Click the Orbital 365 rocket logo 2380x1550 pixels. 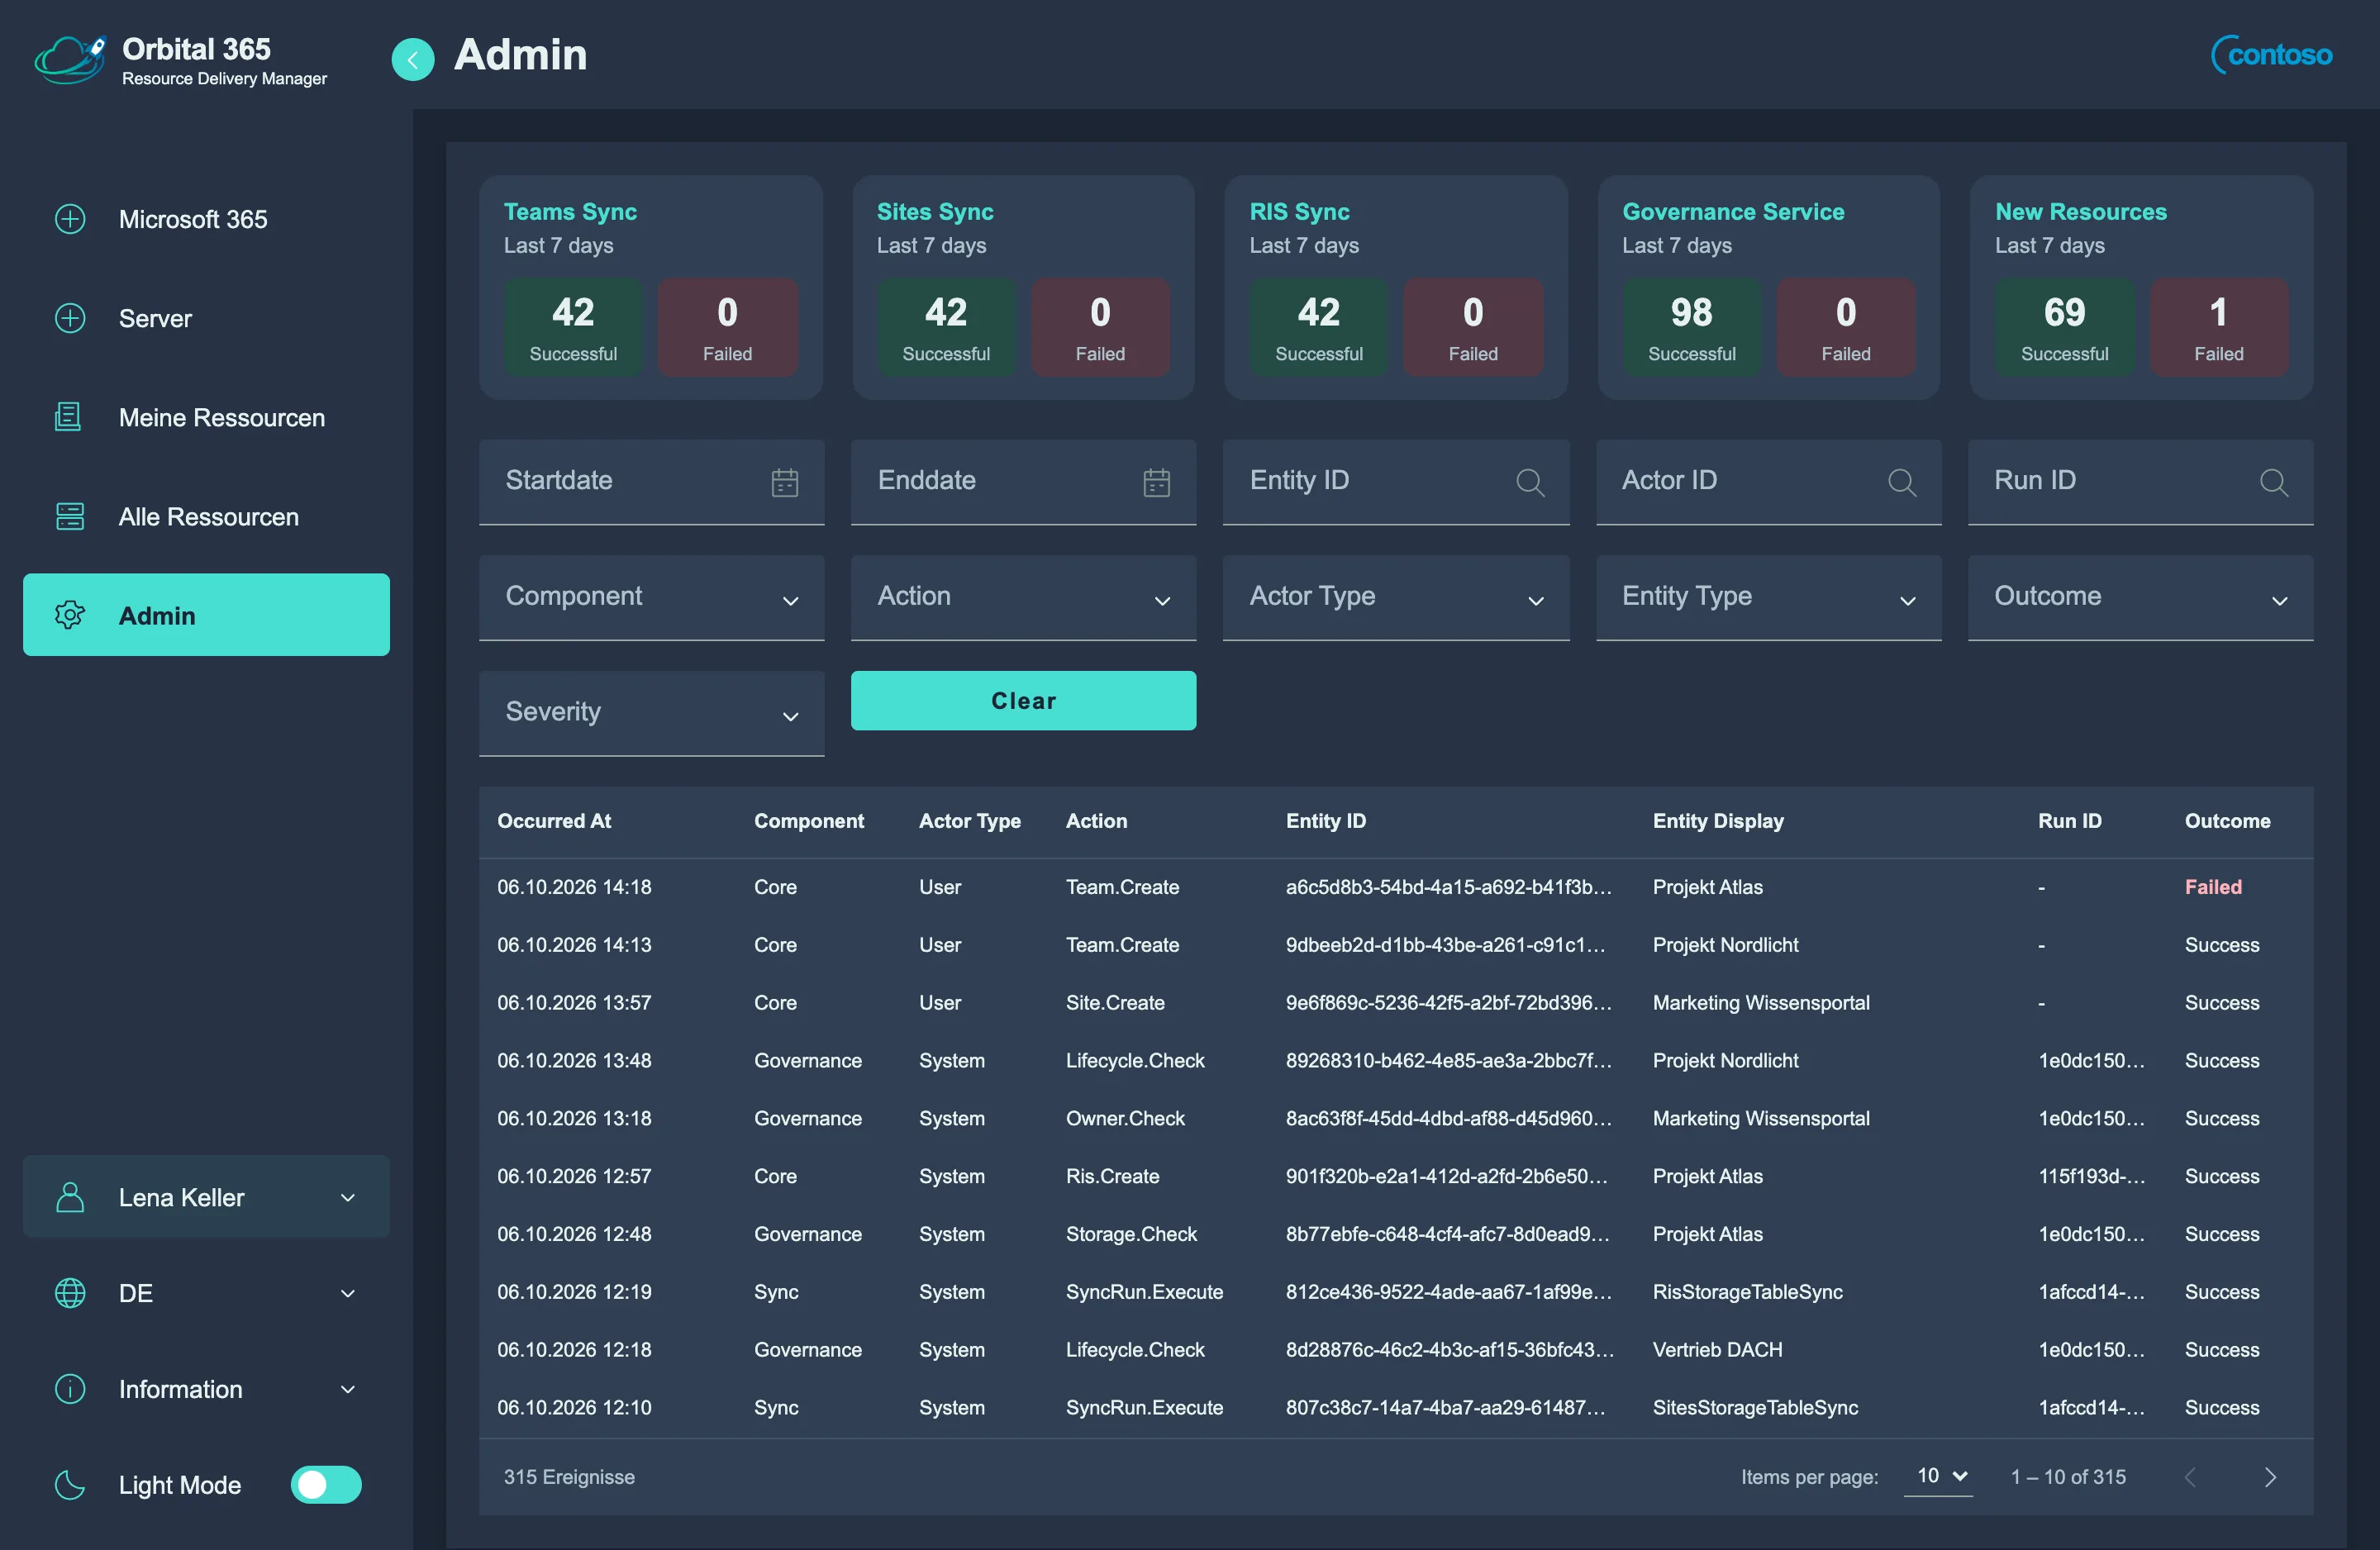click(70, 60)
